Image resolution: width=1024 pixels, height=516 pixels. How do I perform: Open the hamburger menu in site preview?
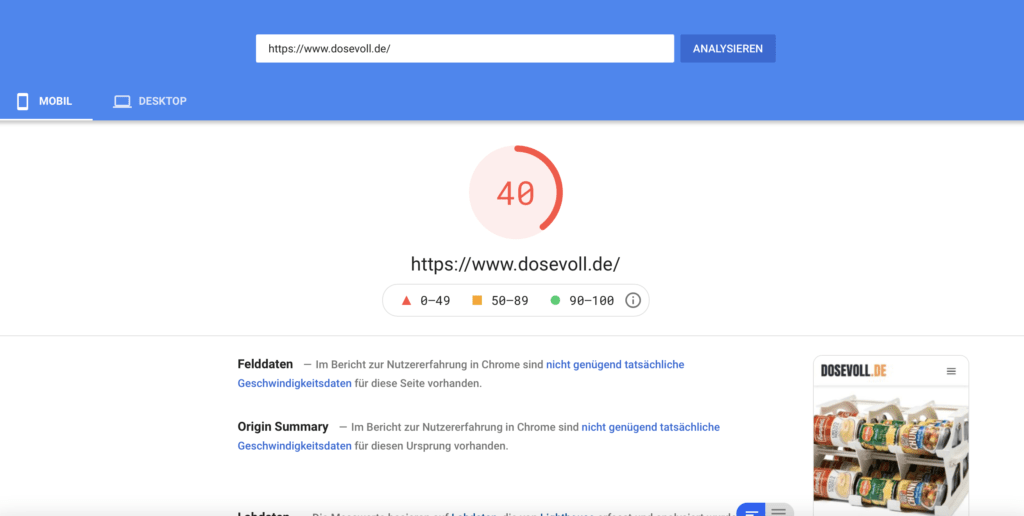click(x=951, y=371)
